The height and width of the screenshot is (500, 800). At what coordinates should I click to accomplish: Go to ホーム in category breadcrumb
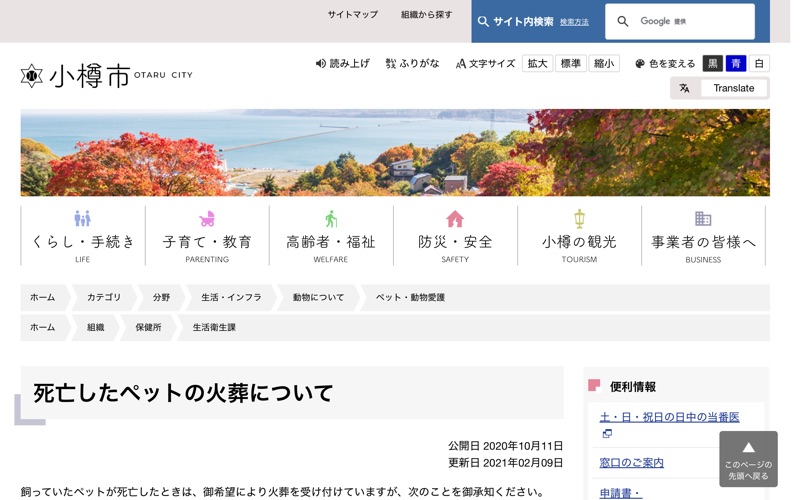tap(42, 297)
